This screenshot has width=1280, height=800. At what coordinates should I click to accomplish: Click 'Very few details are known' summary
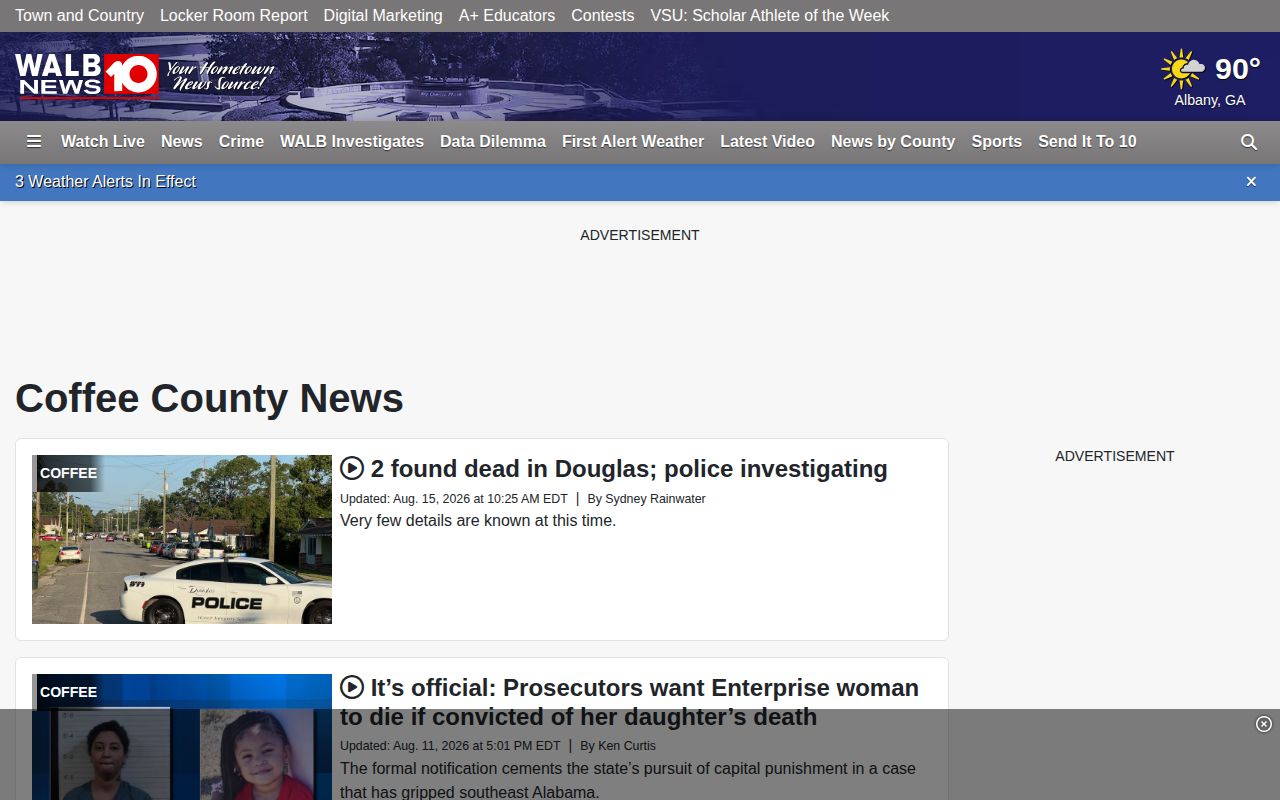(x=478, y=520)
